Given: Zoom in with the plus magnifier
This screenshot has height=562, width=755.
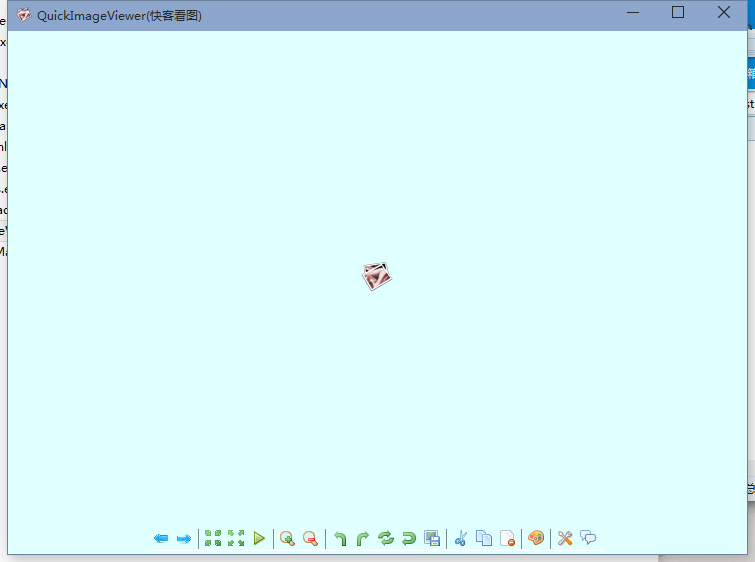Looking at the screenshot, I should (x=287, y=538).
